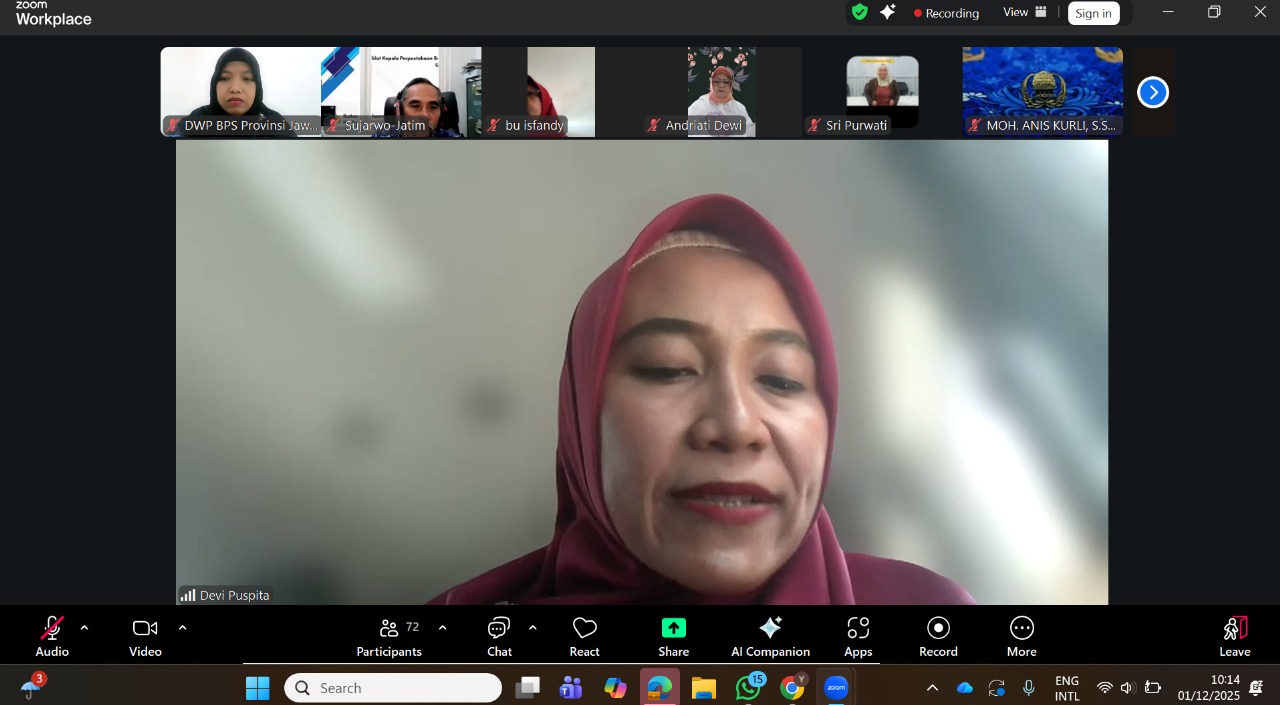Expand the Participants options arrow
The width and height of the screenshot is (1280, 705).
point(442,628)
